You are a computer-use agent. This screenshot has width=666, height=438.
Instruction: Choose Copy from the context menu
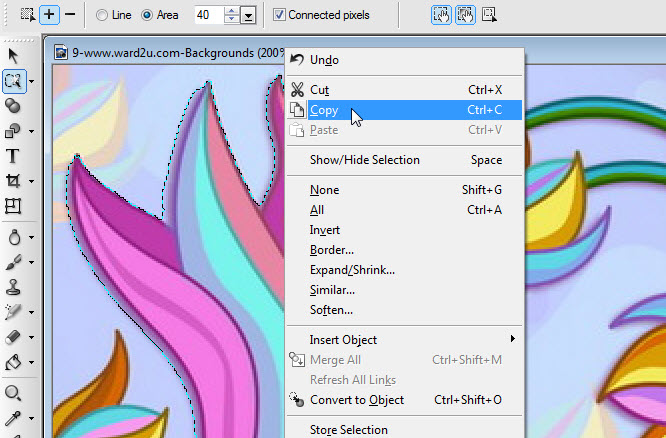324,110
